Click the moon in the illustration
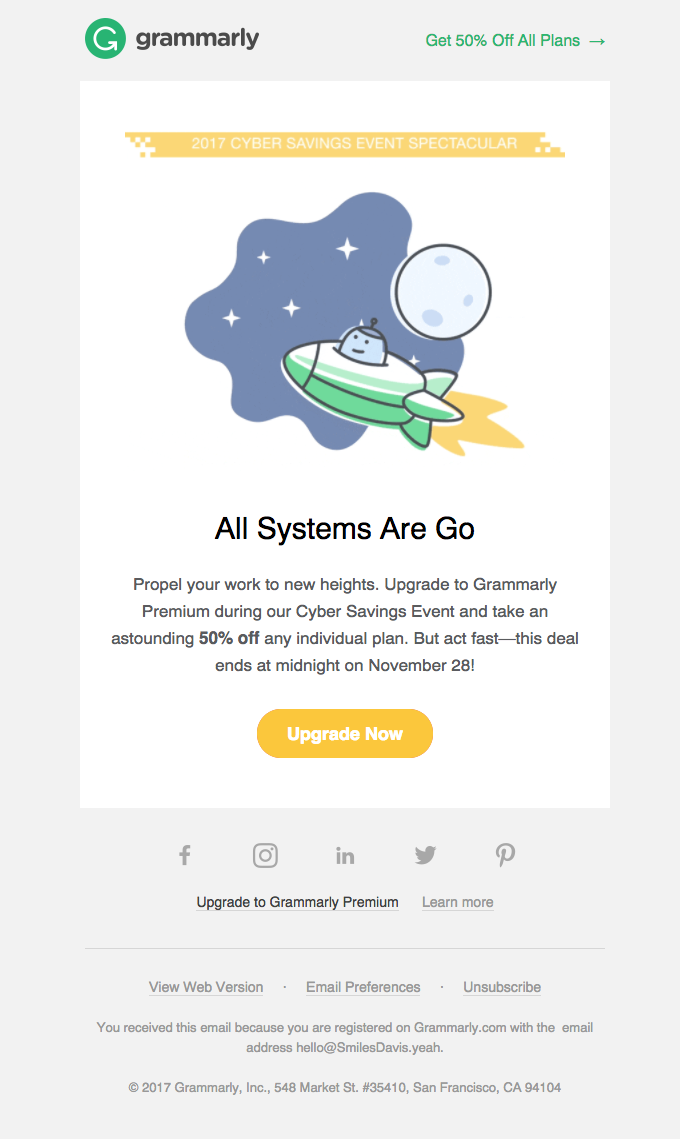Viewport: 680px width, 1139px height. click(x=442, y=292)
